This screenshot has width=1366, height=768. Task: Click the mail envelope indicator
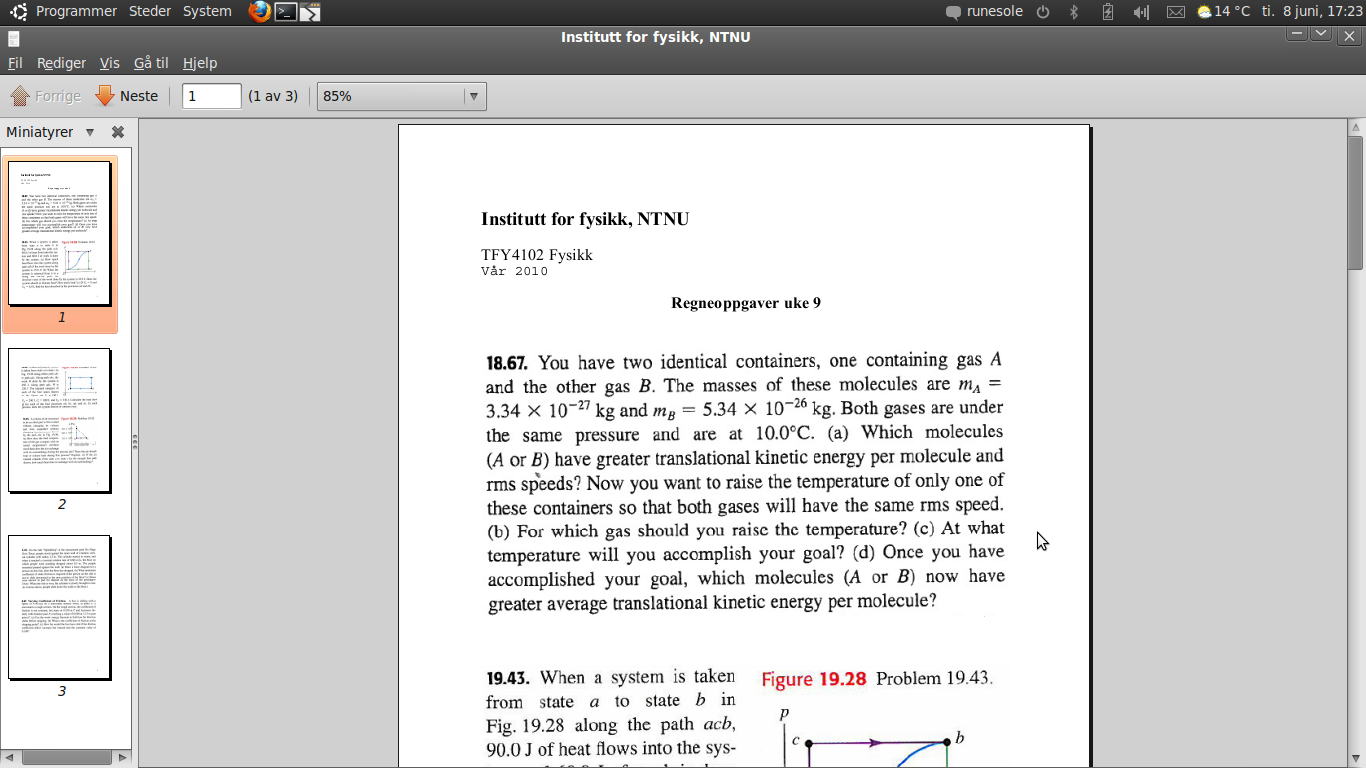[1176, 12]
